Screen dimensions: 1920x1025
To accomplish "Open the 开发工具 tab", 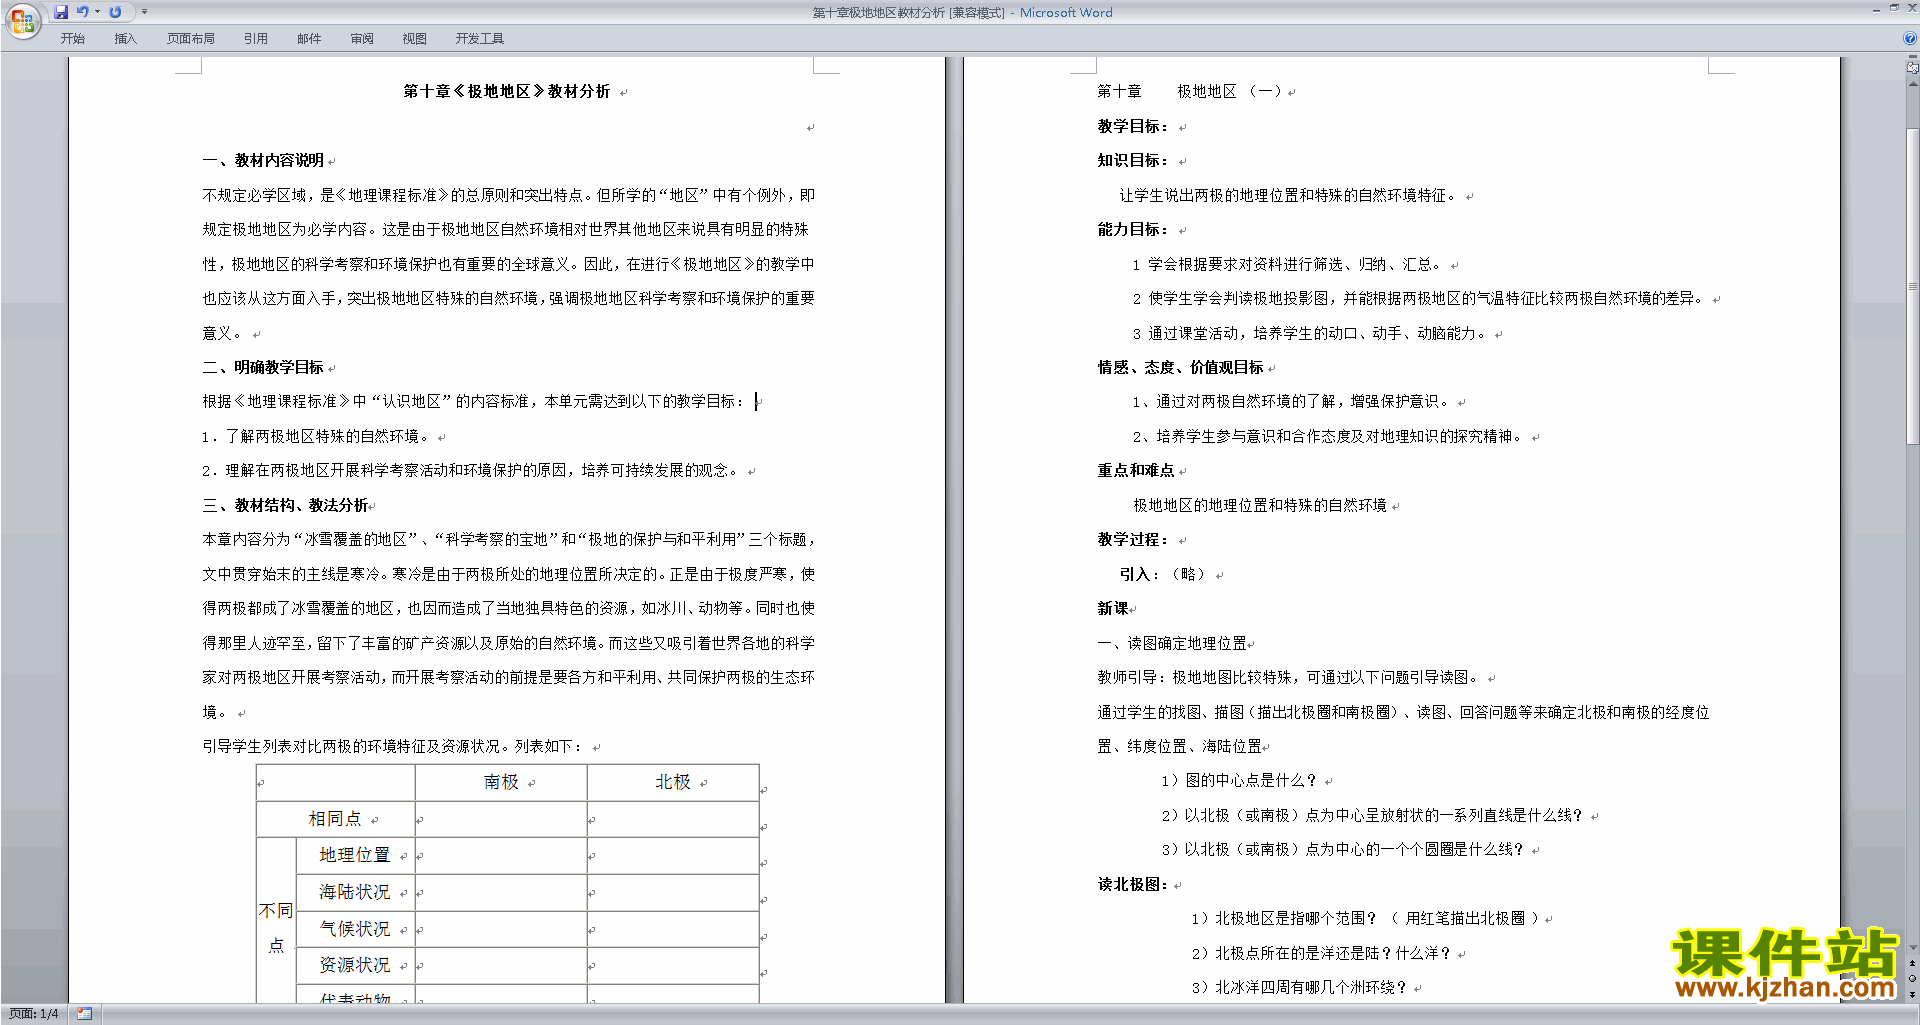I will [480, 39].
